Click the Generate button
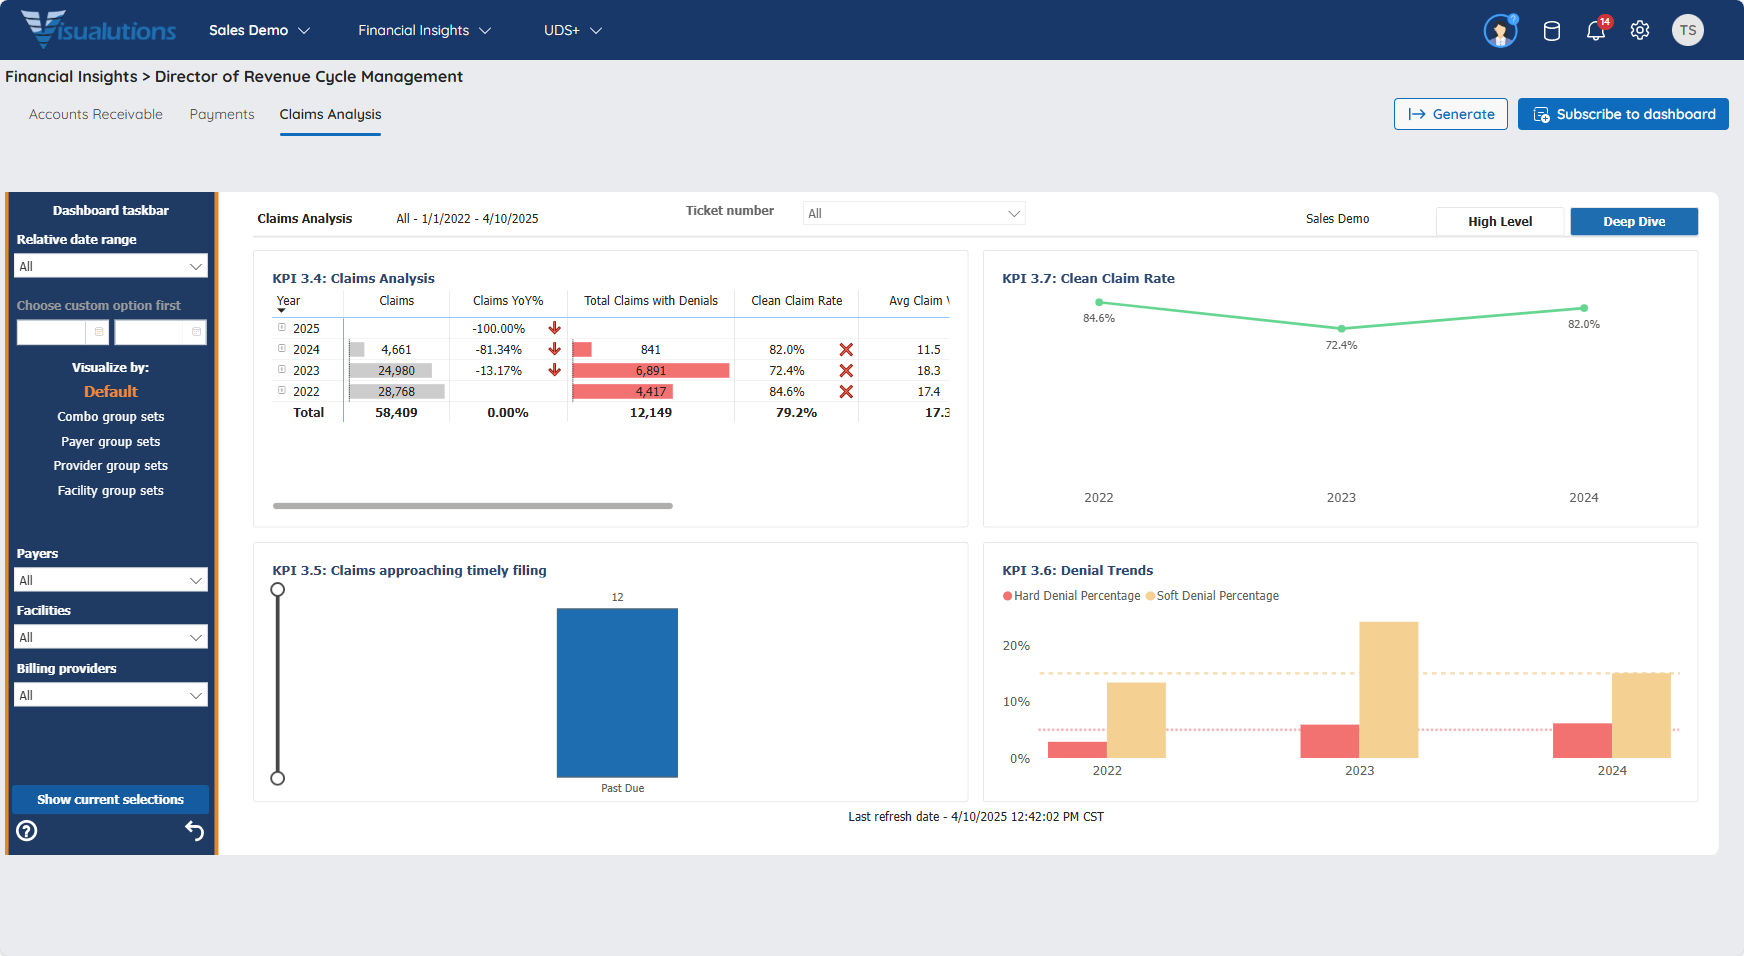 [x=1450, y=114]
